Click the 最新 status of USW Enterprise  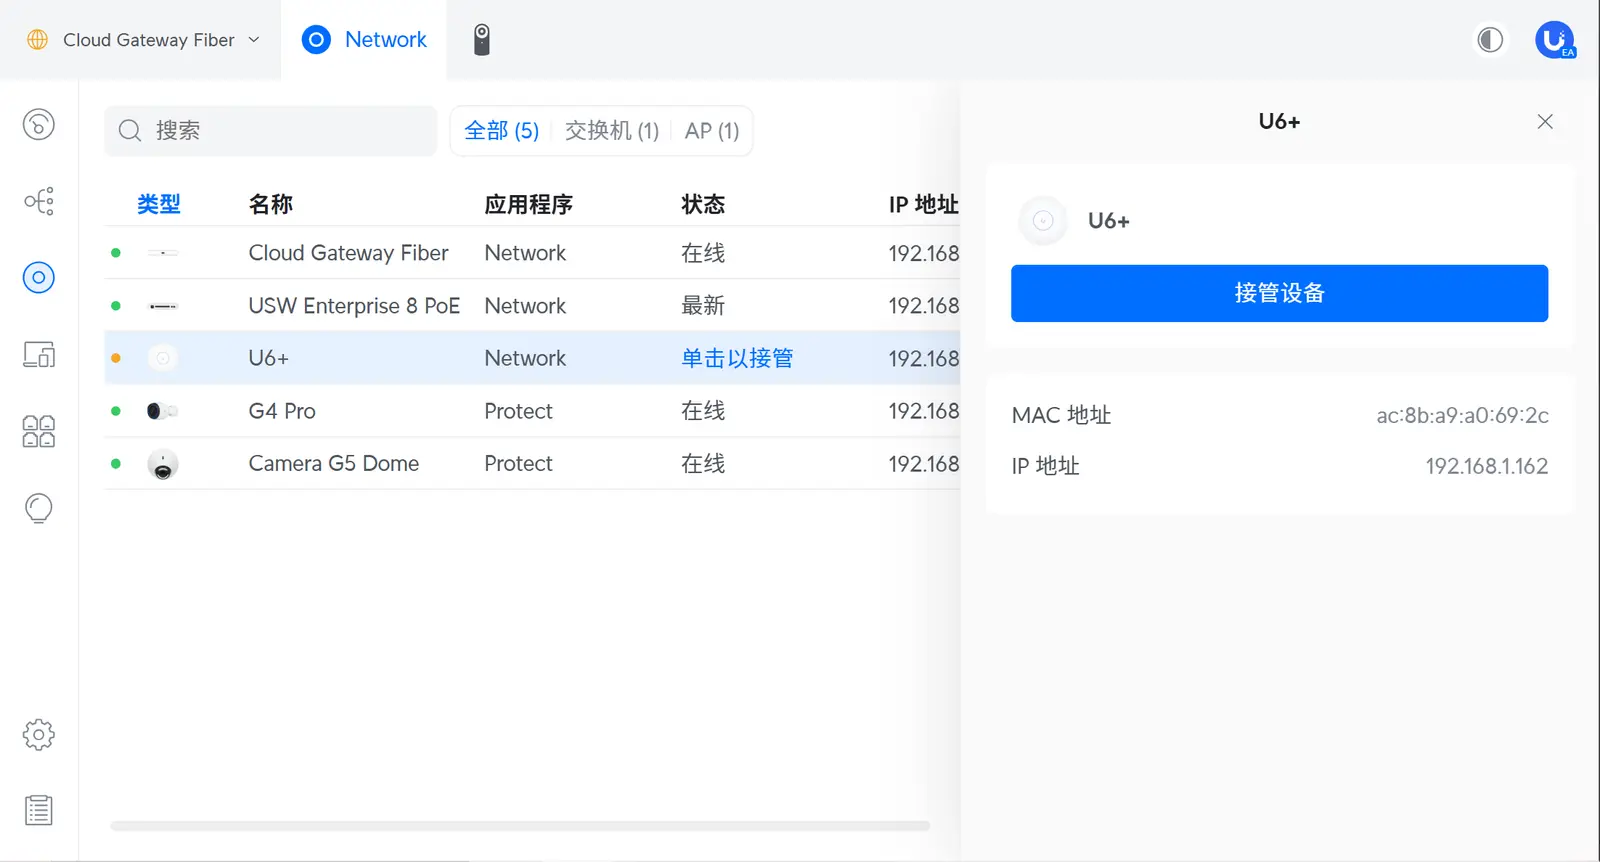(703, 306)
